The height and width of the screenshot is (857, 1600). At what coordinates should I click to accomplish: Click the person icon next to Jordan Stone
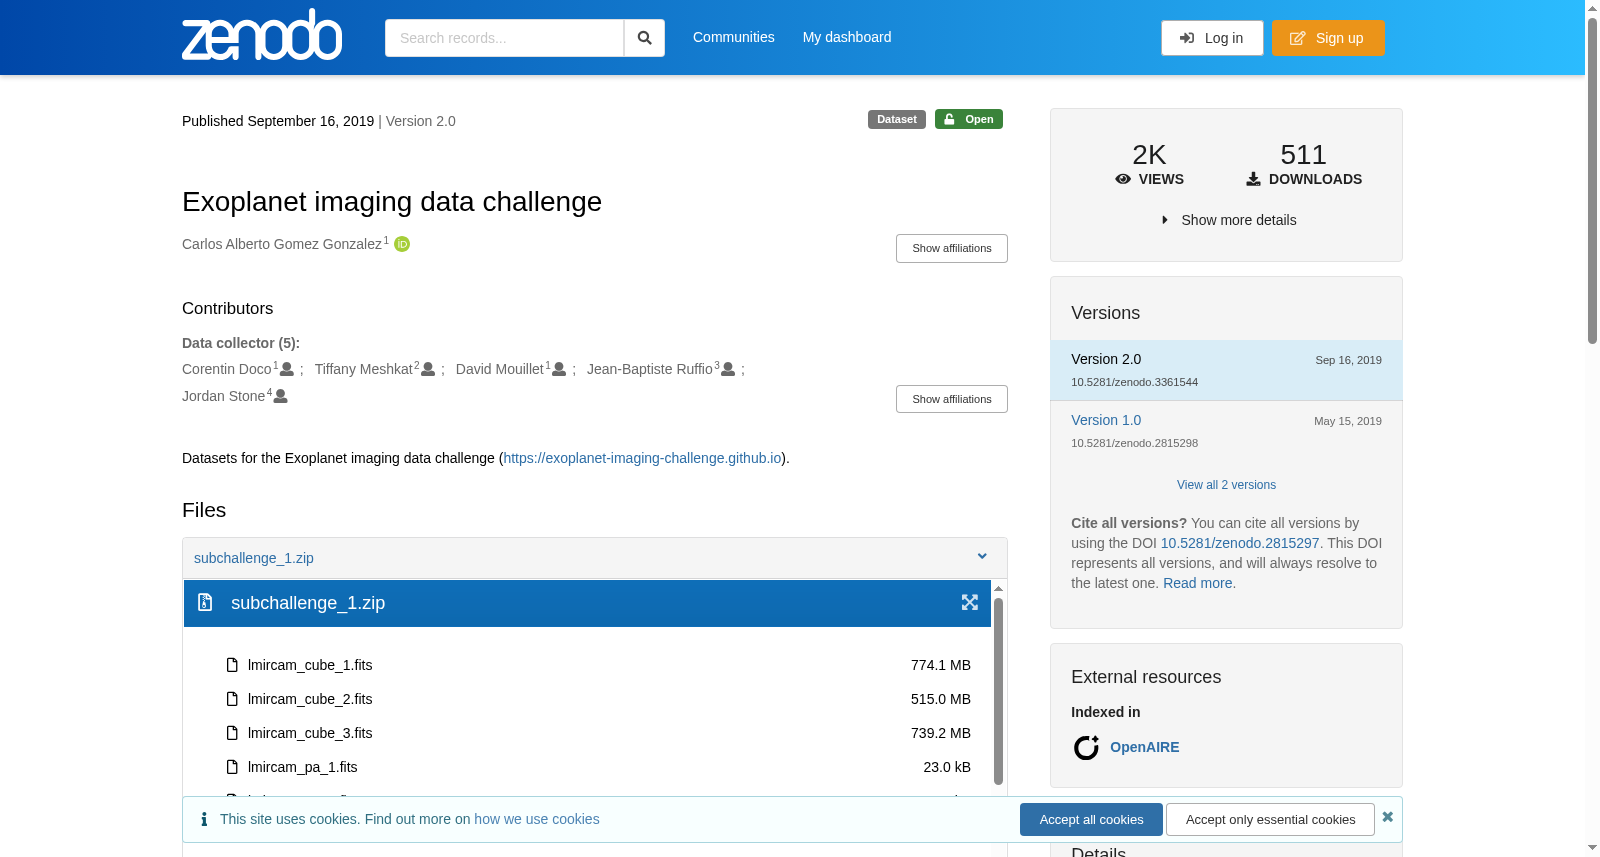pyautogui.click(x=281, y=396)
